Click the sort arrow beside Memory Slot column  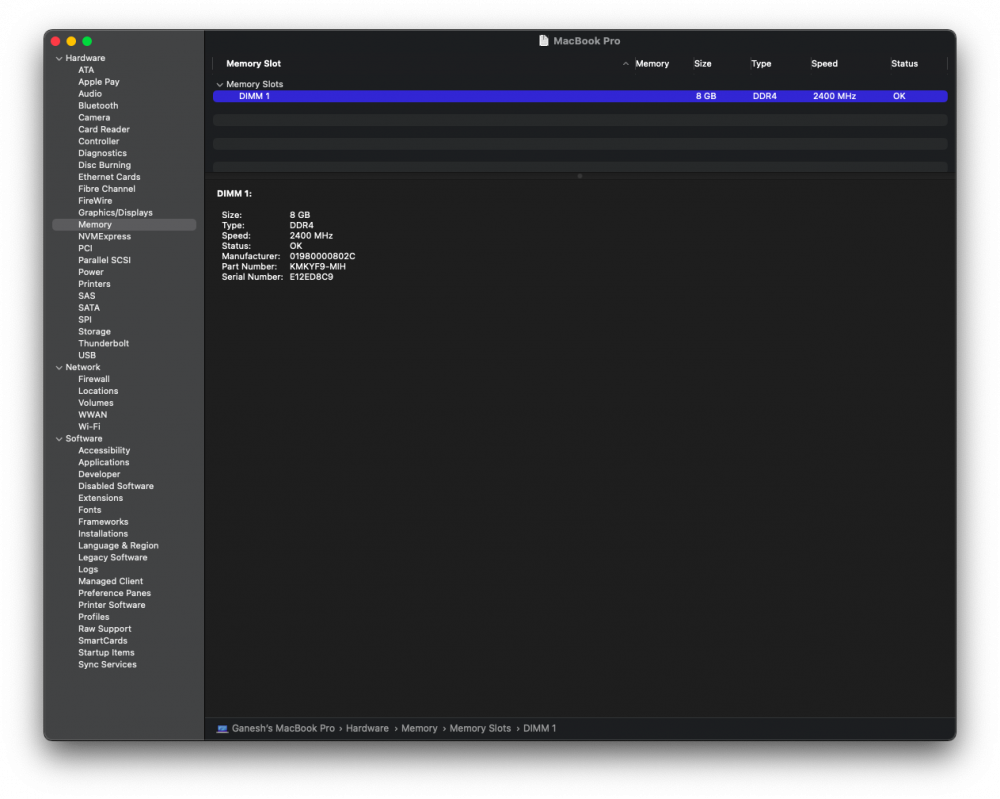(x=625, y=64)
